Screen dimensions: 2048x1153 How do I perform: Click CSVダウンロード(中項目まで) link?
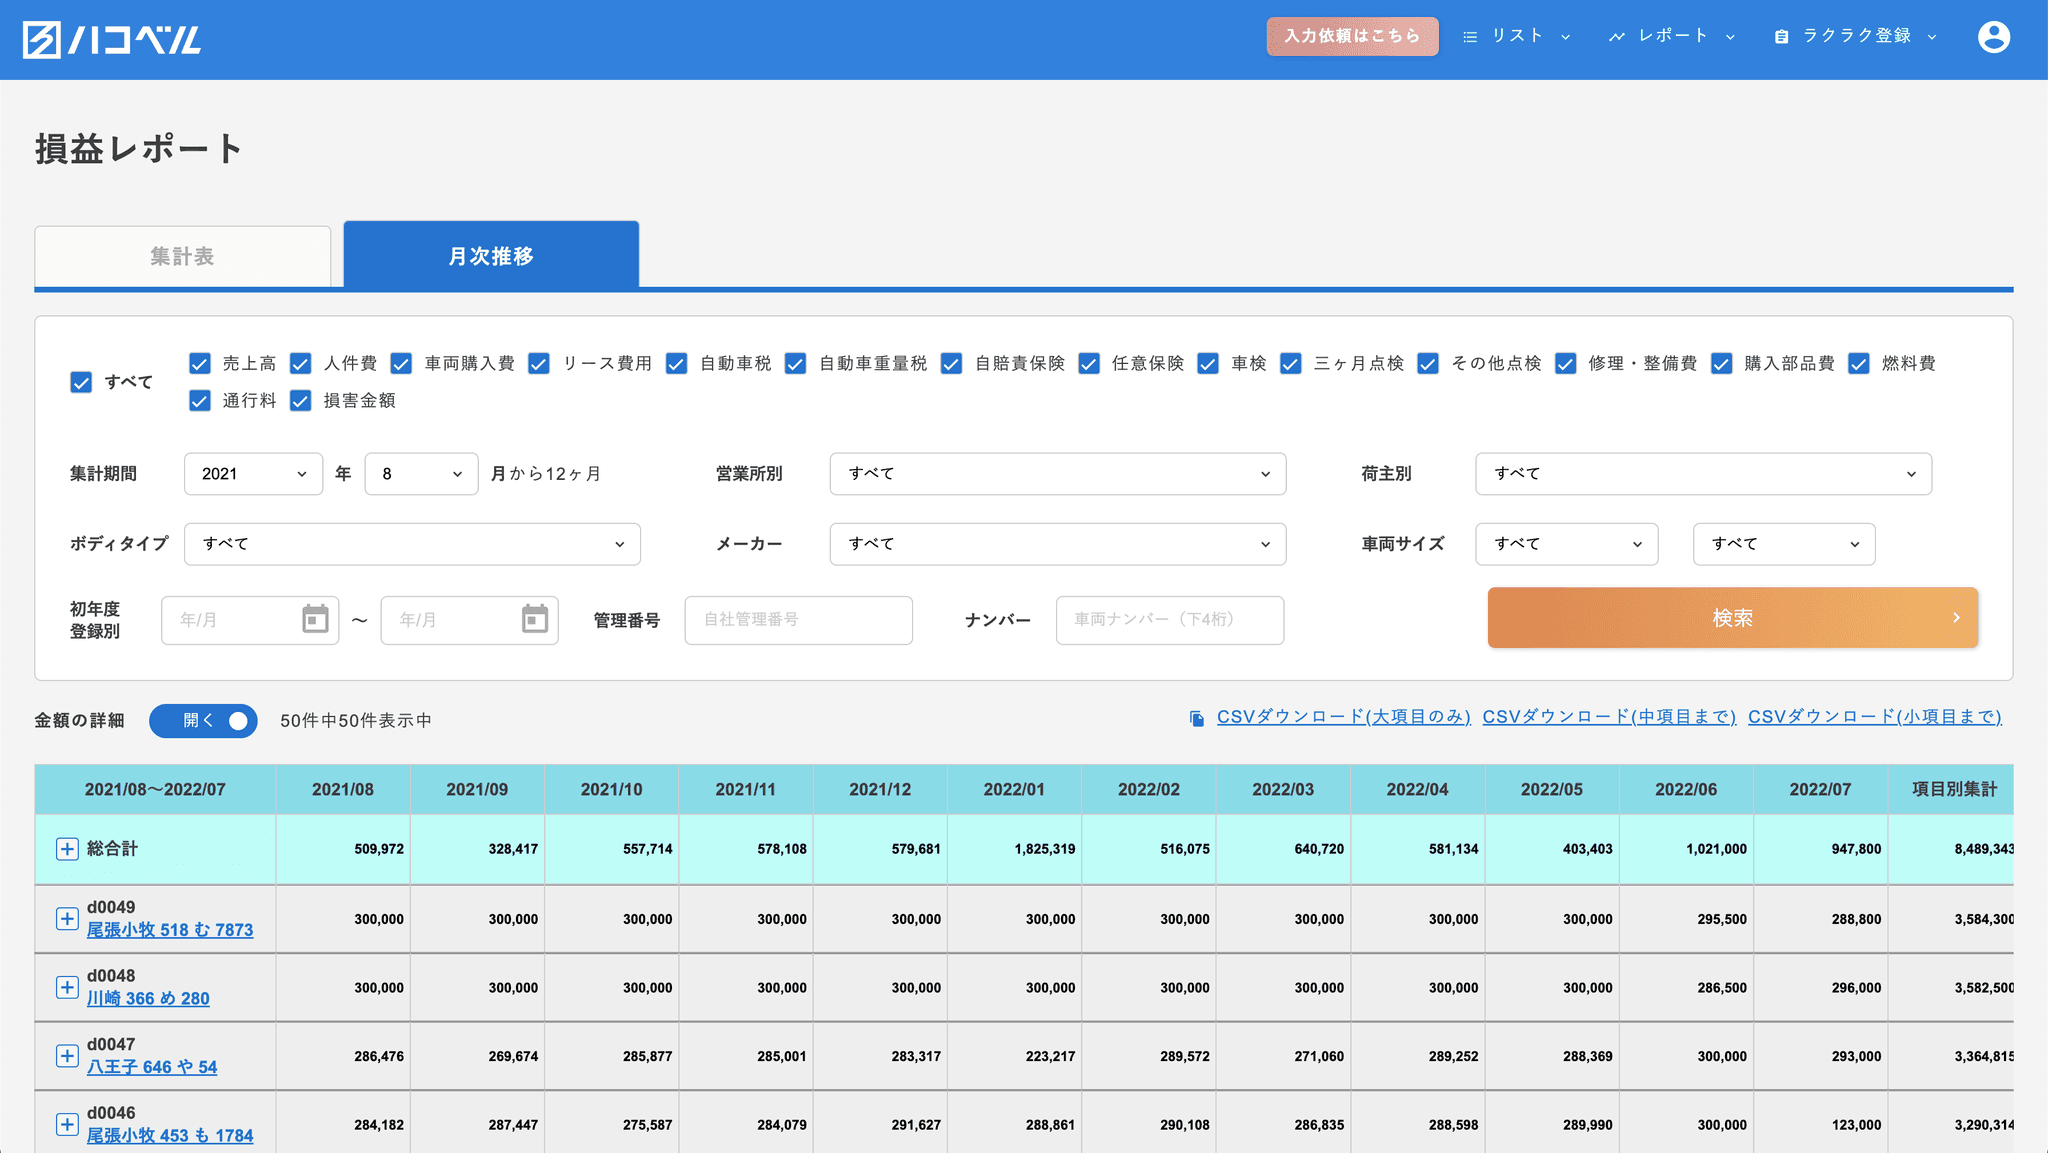1608,717
